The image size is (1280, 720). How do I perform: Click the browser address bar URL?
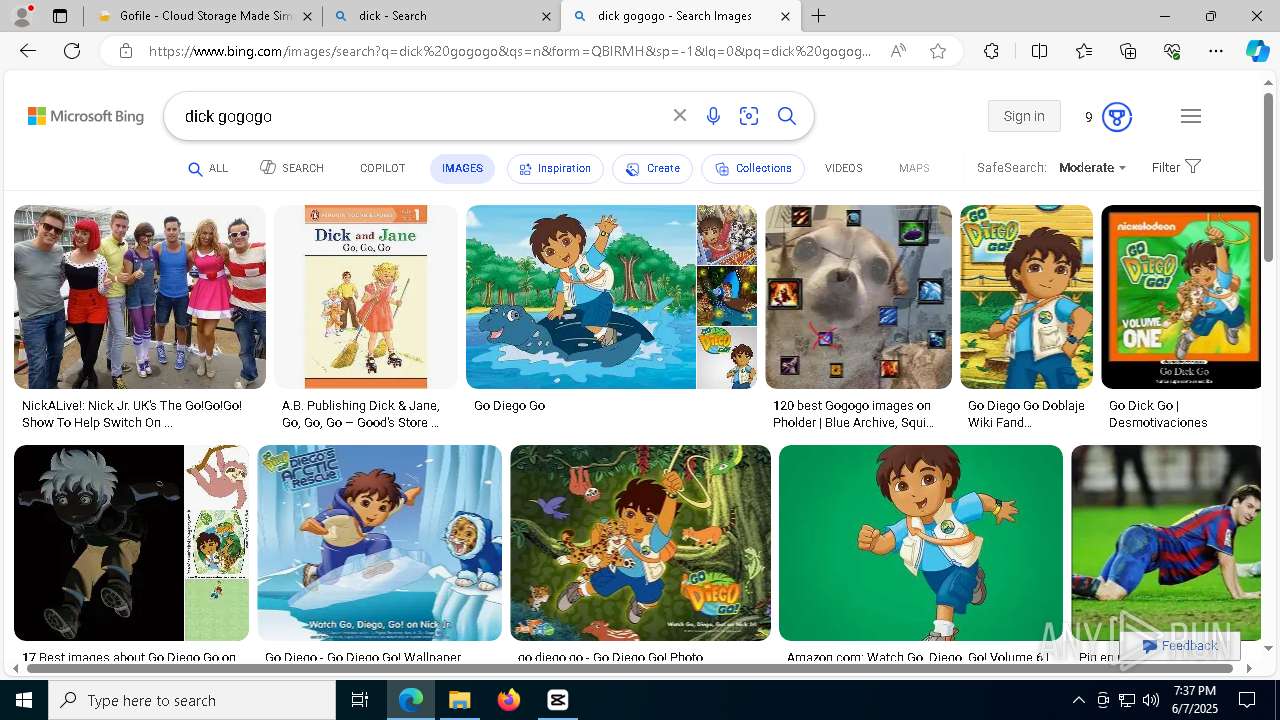[x=510, y=51]
